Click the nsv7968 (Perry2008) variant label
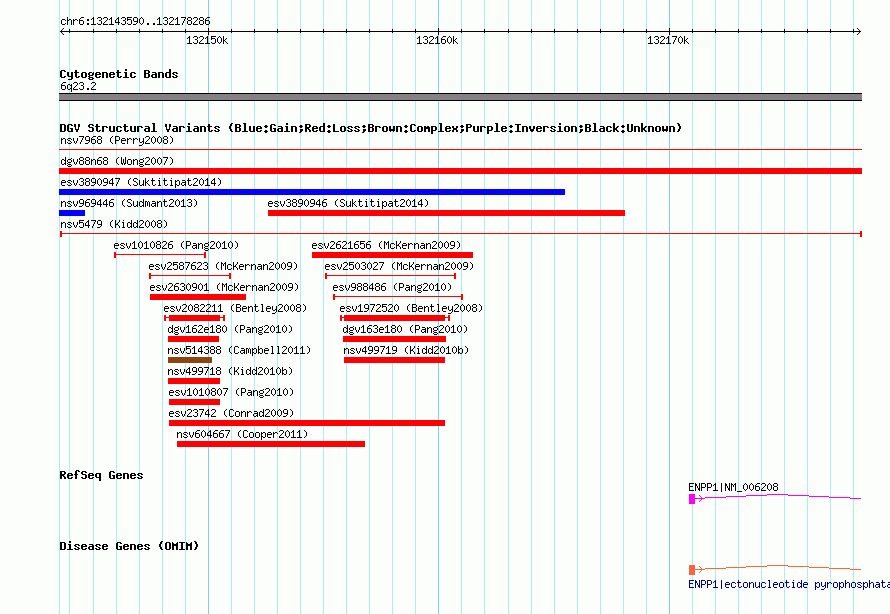This screenshot has width=890, height=614. [x=117, y=140]
